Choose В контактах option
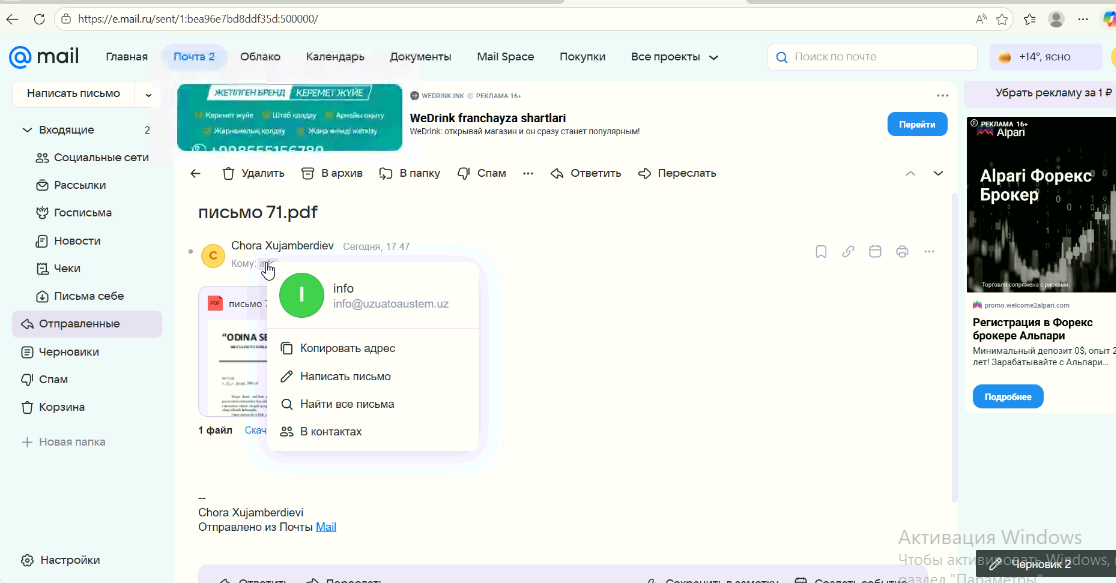This screenshot has width=1116, height=583. [x=321, y=431]
